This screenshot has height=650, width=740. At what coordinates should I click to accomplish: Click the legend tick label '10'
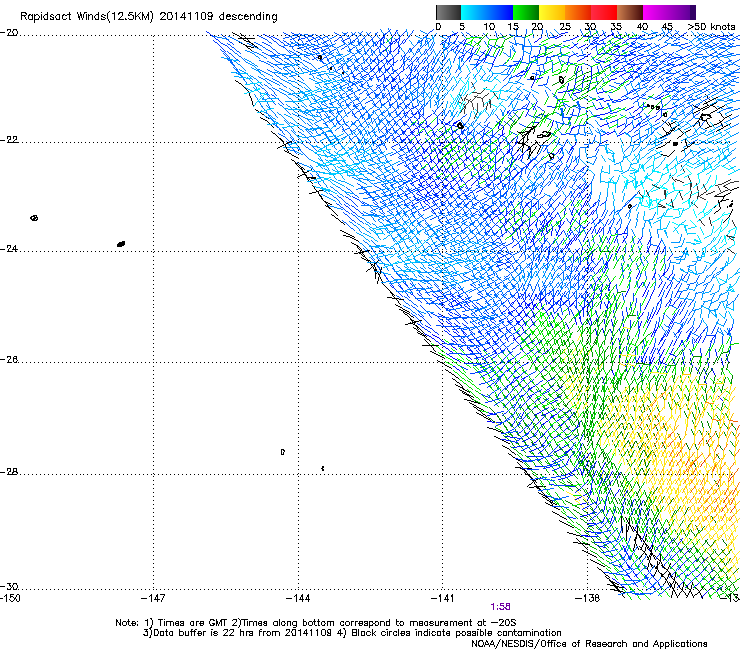tap(489, 27)
